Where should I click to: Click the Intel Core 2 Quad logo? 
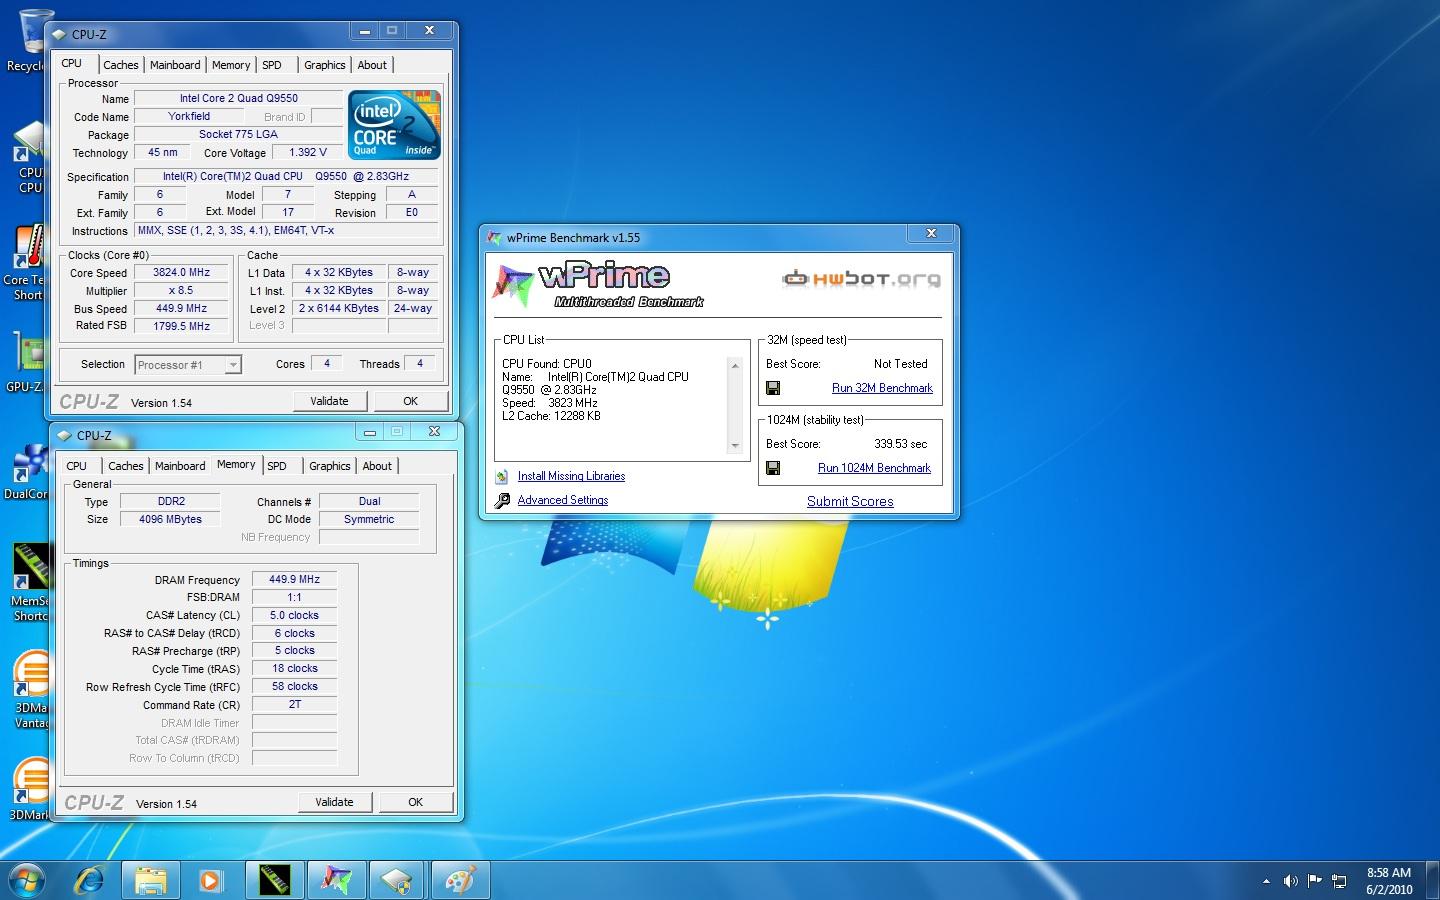pos(394,125)
